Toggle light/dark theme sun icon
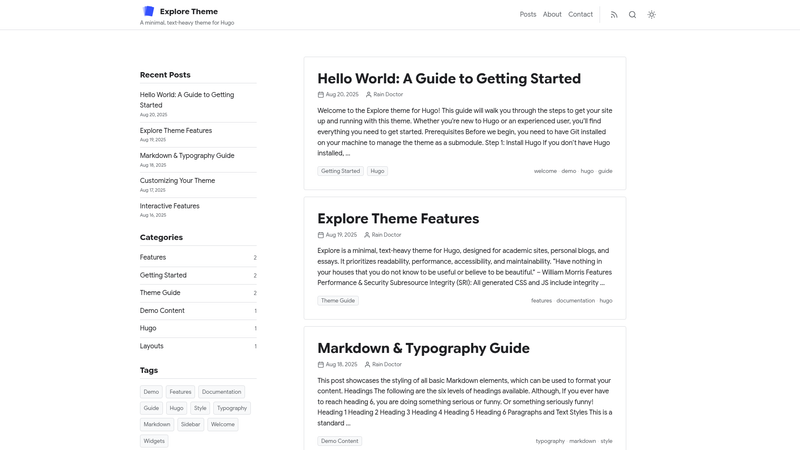Viewport: 800px width, 450px height. coord(652,15)
